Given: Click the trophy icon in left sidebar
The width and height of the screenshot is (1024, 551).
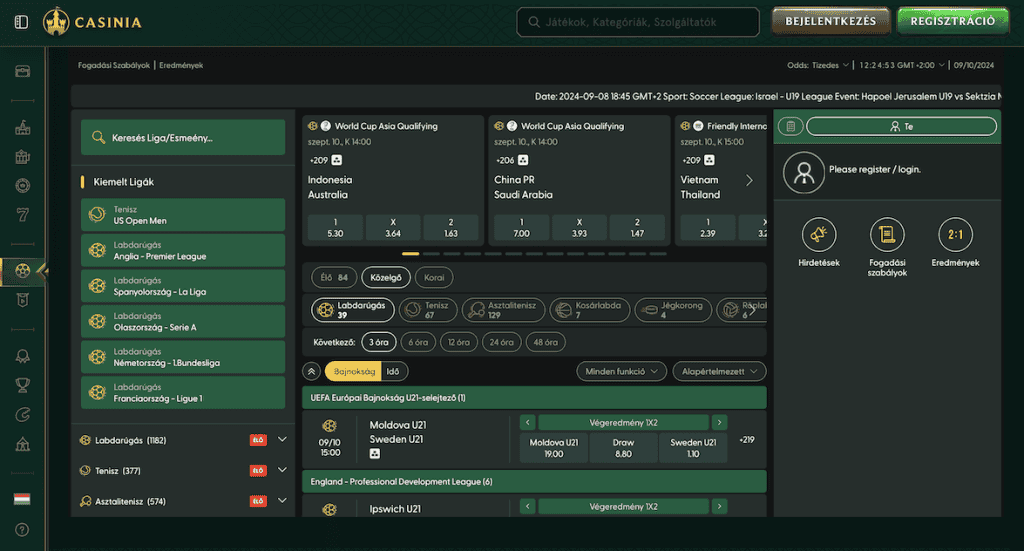Looking at the screenshot, I should 21,385.
